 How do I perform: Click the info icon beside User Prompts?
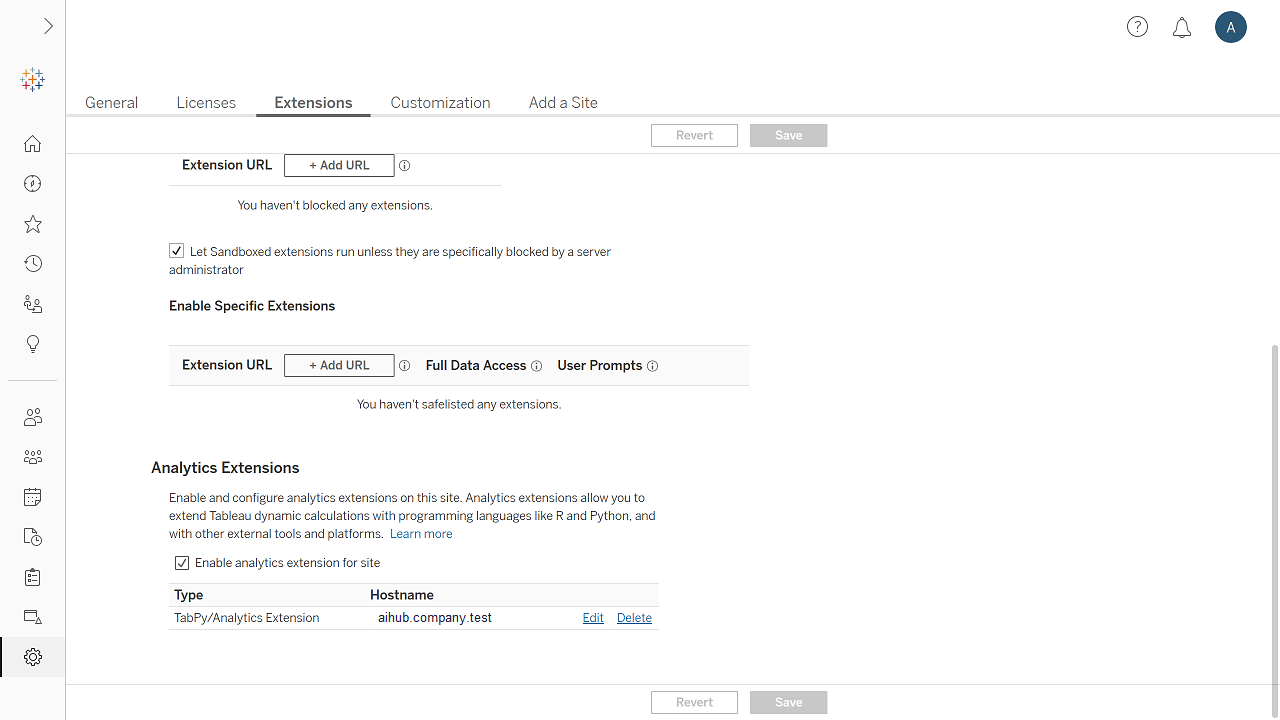(x=653, y=366)
